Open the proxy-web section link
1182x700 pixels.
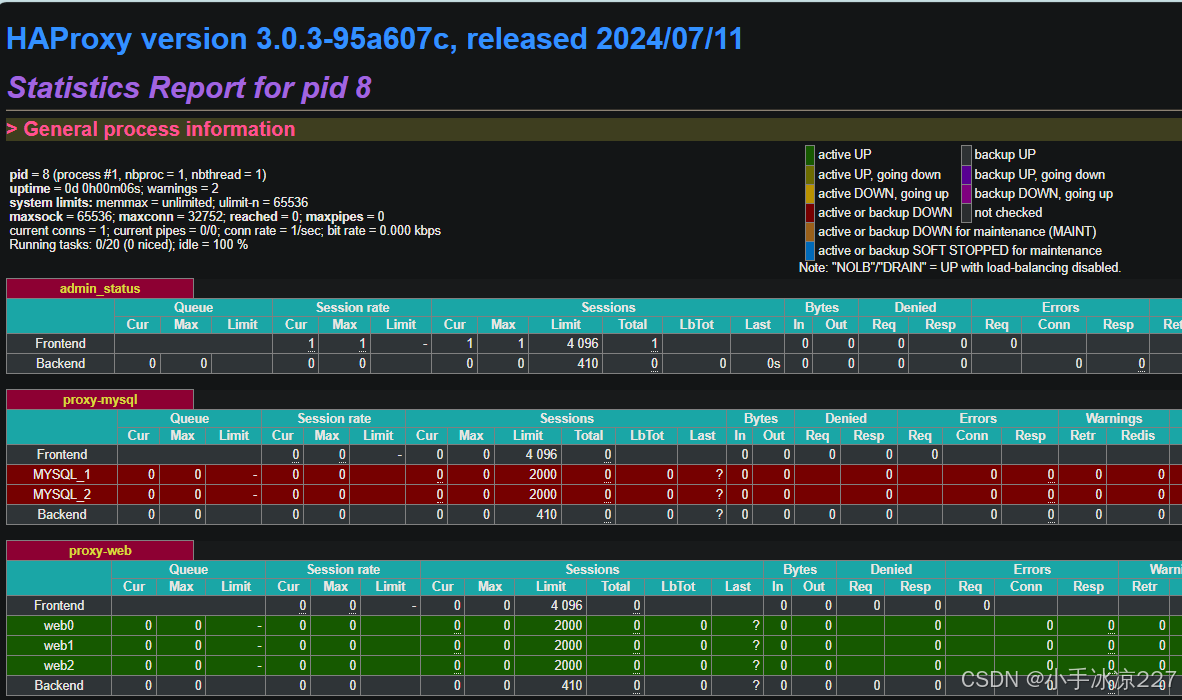(100, 551)
